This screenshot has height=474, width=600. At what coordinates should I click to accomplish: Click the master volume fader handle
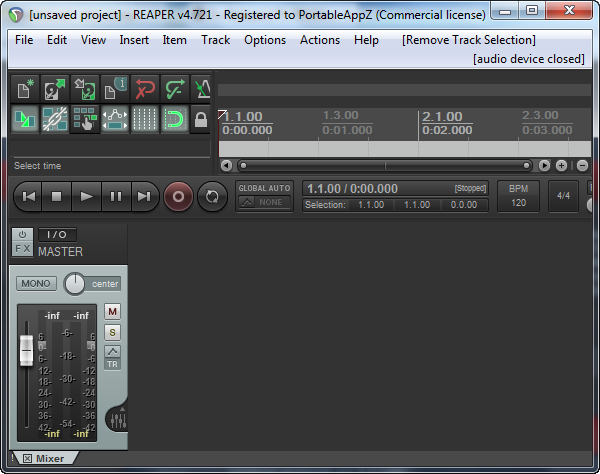coord(26,350)
